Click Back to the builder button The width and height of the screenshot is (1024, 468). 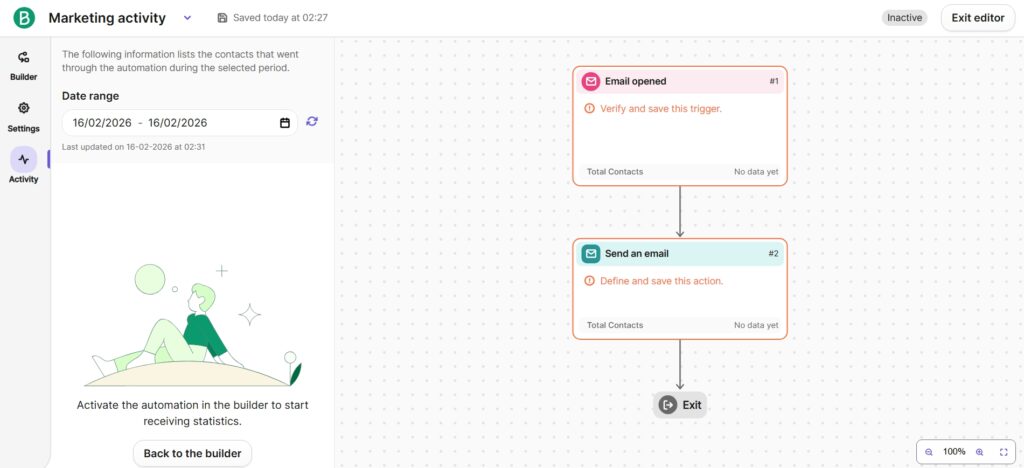click(x=192, y=453)
